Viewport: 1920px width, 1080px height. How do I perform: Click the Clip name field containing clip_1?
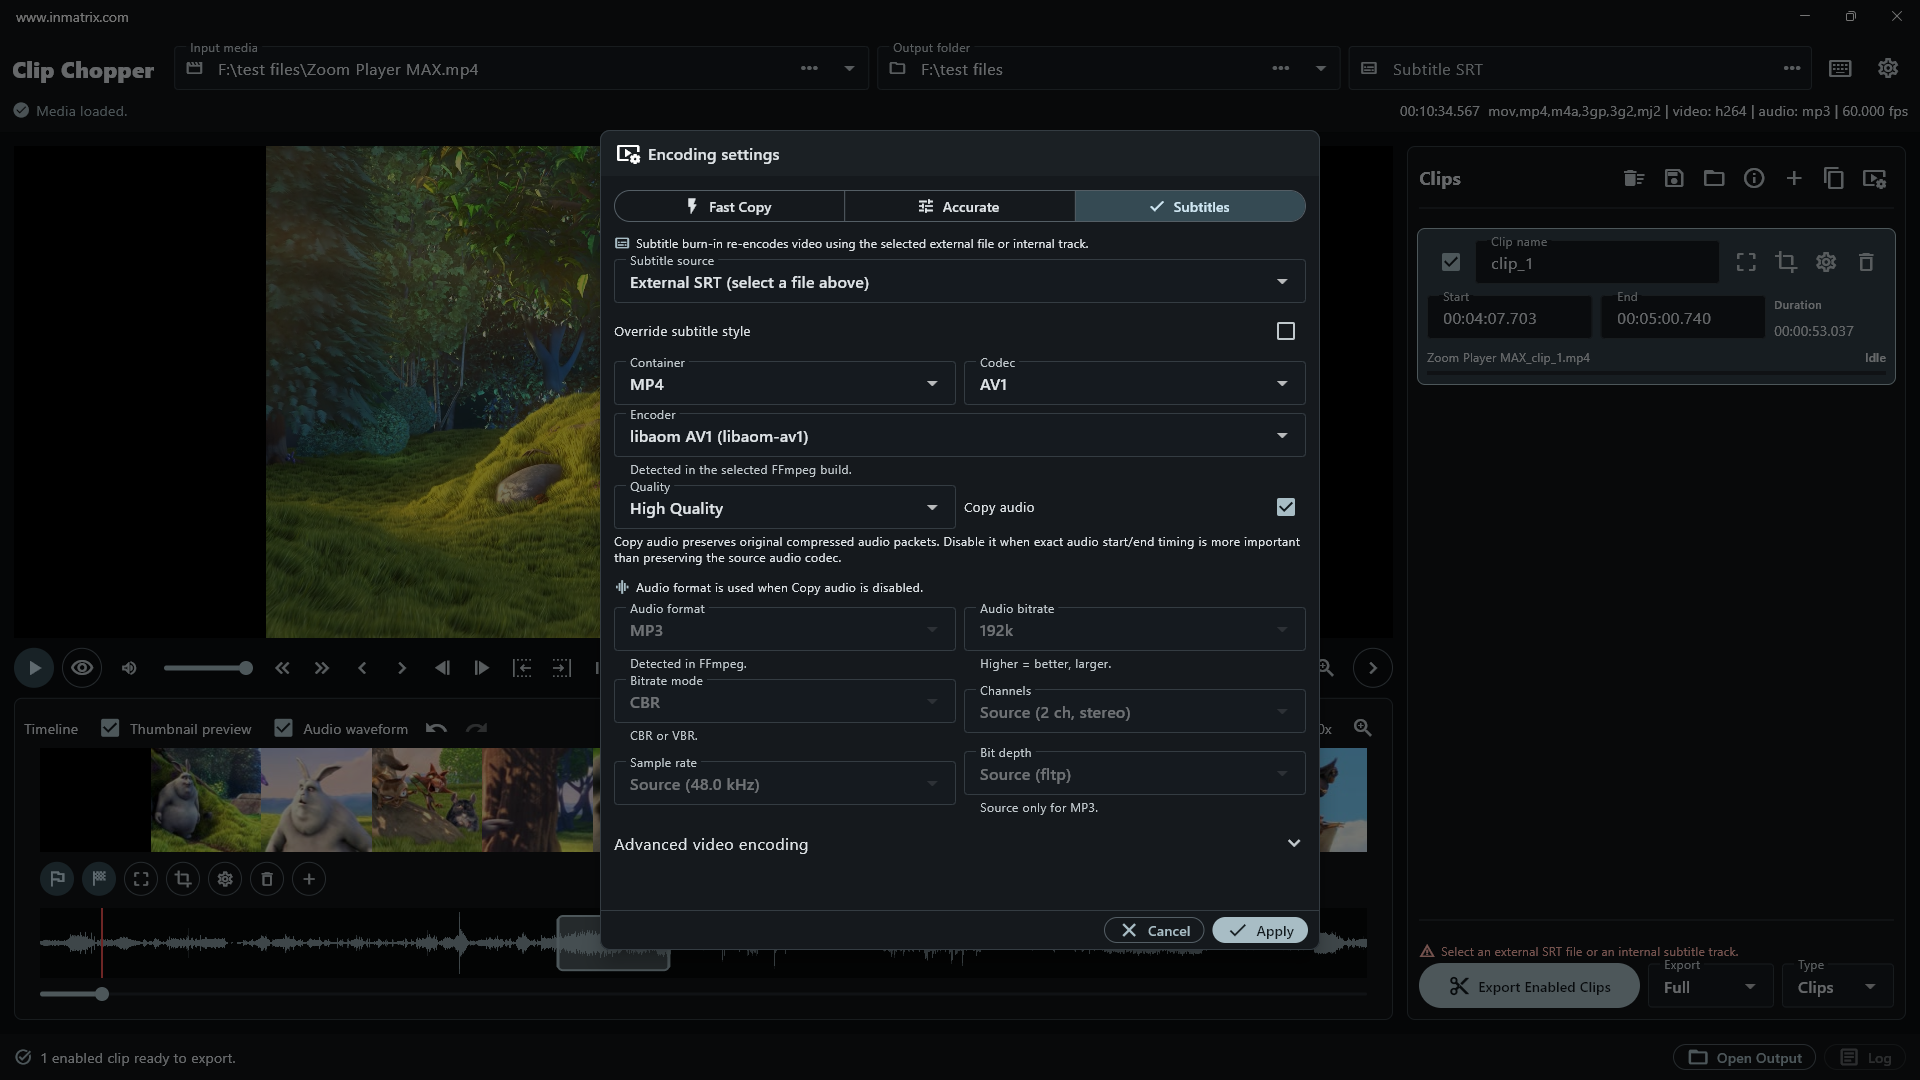tap(1597, 262)
